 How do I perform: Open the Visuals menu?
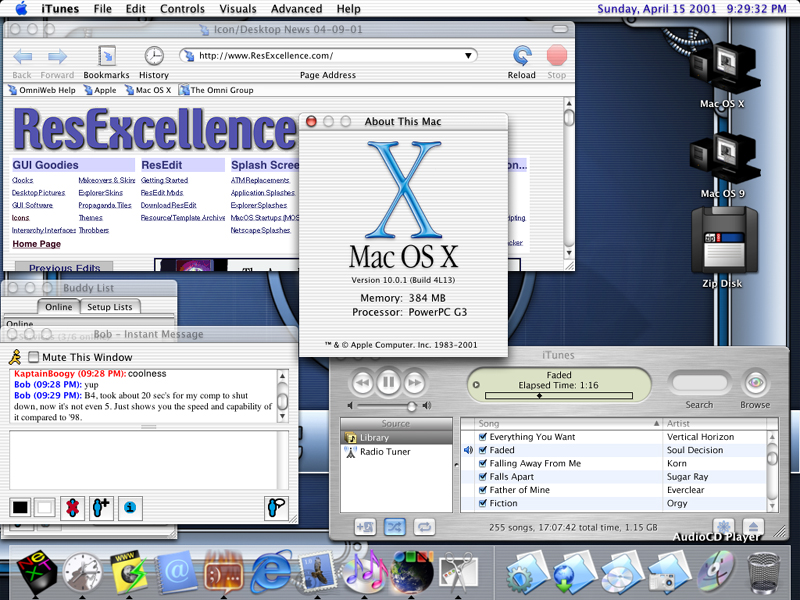tap(238, 9)
